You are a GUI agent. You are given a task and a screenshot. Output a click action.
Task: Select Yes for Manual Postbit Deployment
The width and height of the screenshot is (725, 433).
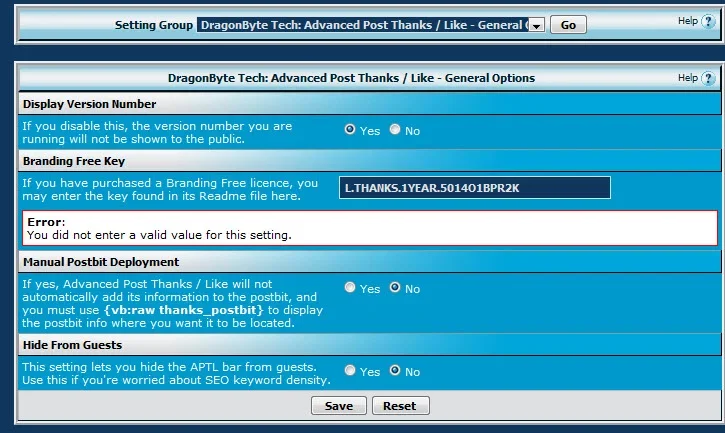pyautogui.click(x=350, y=287)
